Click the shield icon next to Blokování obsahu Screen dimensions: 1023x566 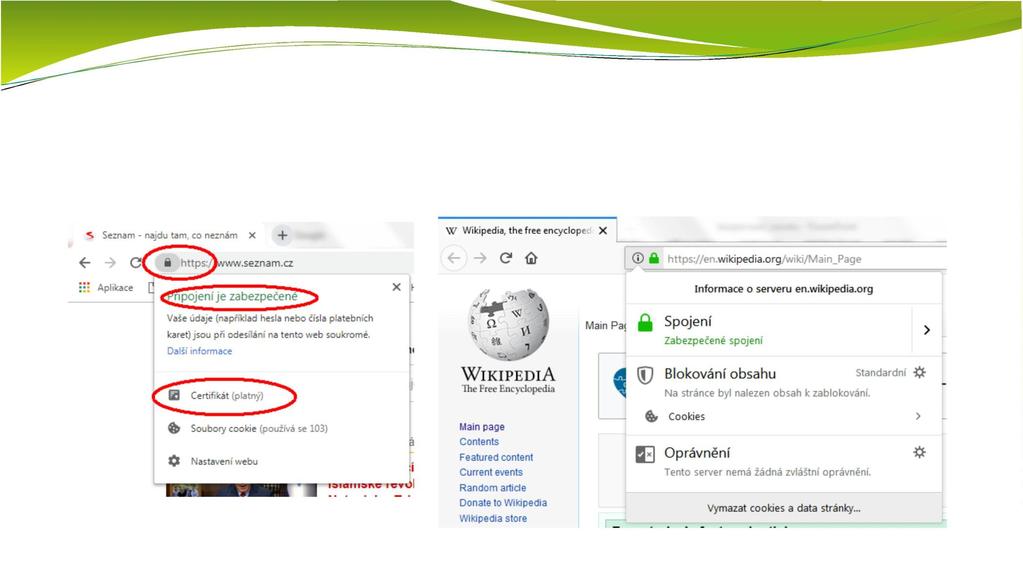[645, 375]
